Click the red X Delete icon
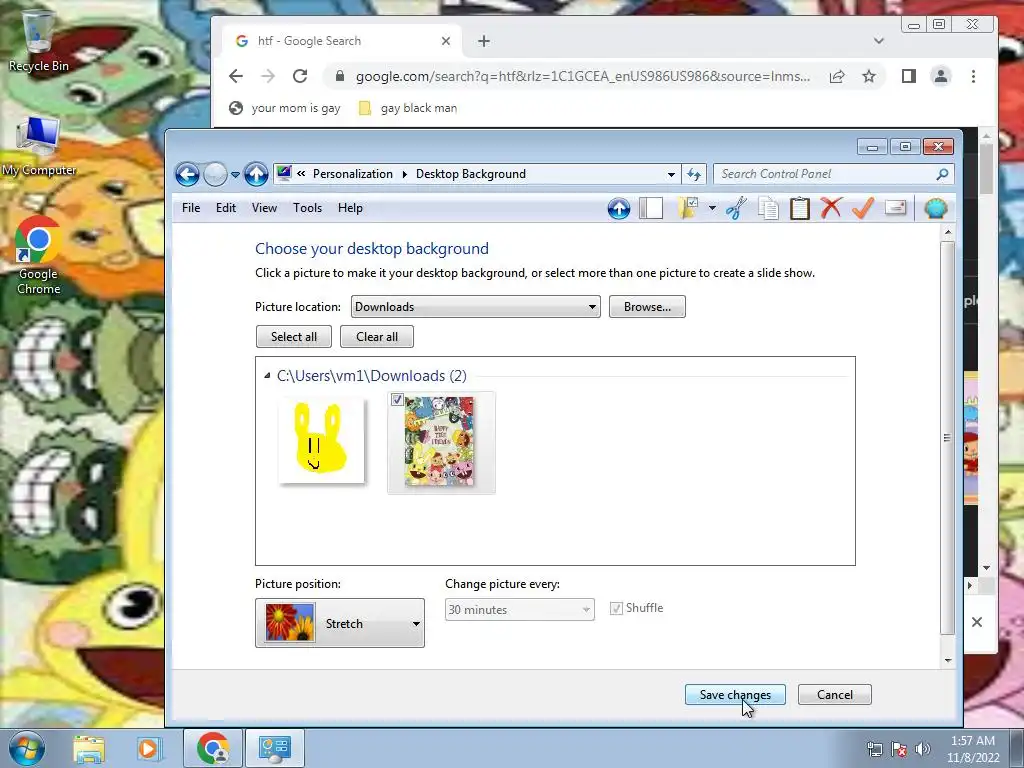Screen dimensions: 1024x768 (831, 208)
